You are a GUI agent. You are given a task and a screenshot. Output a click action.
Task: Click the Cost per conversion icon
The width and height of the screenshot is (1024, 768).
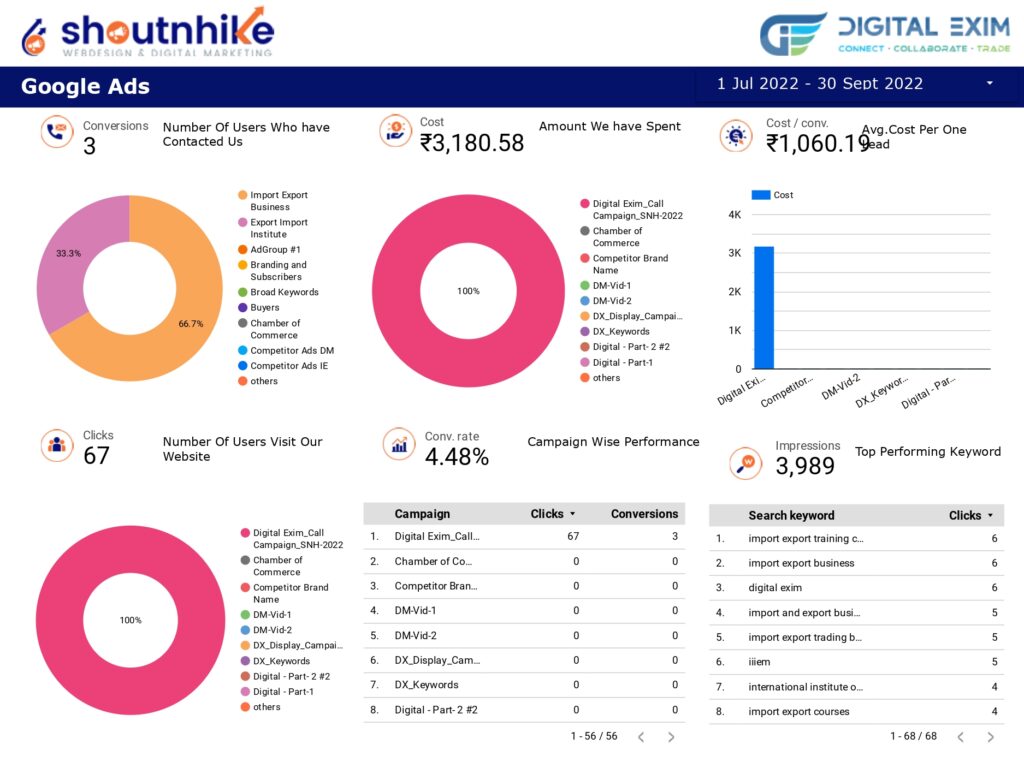[735, 136]
